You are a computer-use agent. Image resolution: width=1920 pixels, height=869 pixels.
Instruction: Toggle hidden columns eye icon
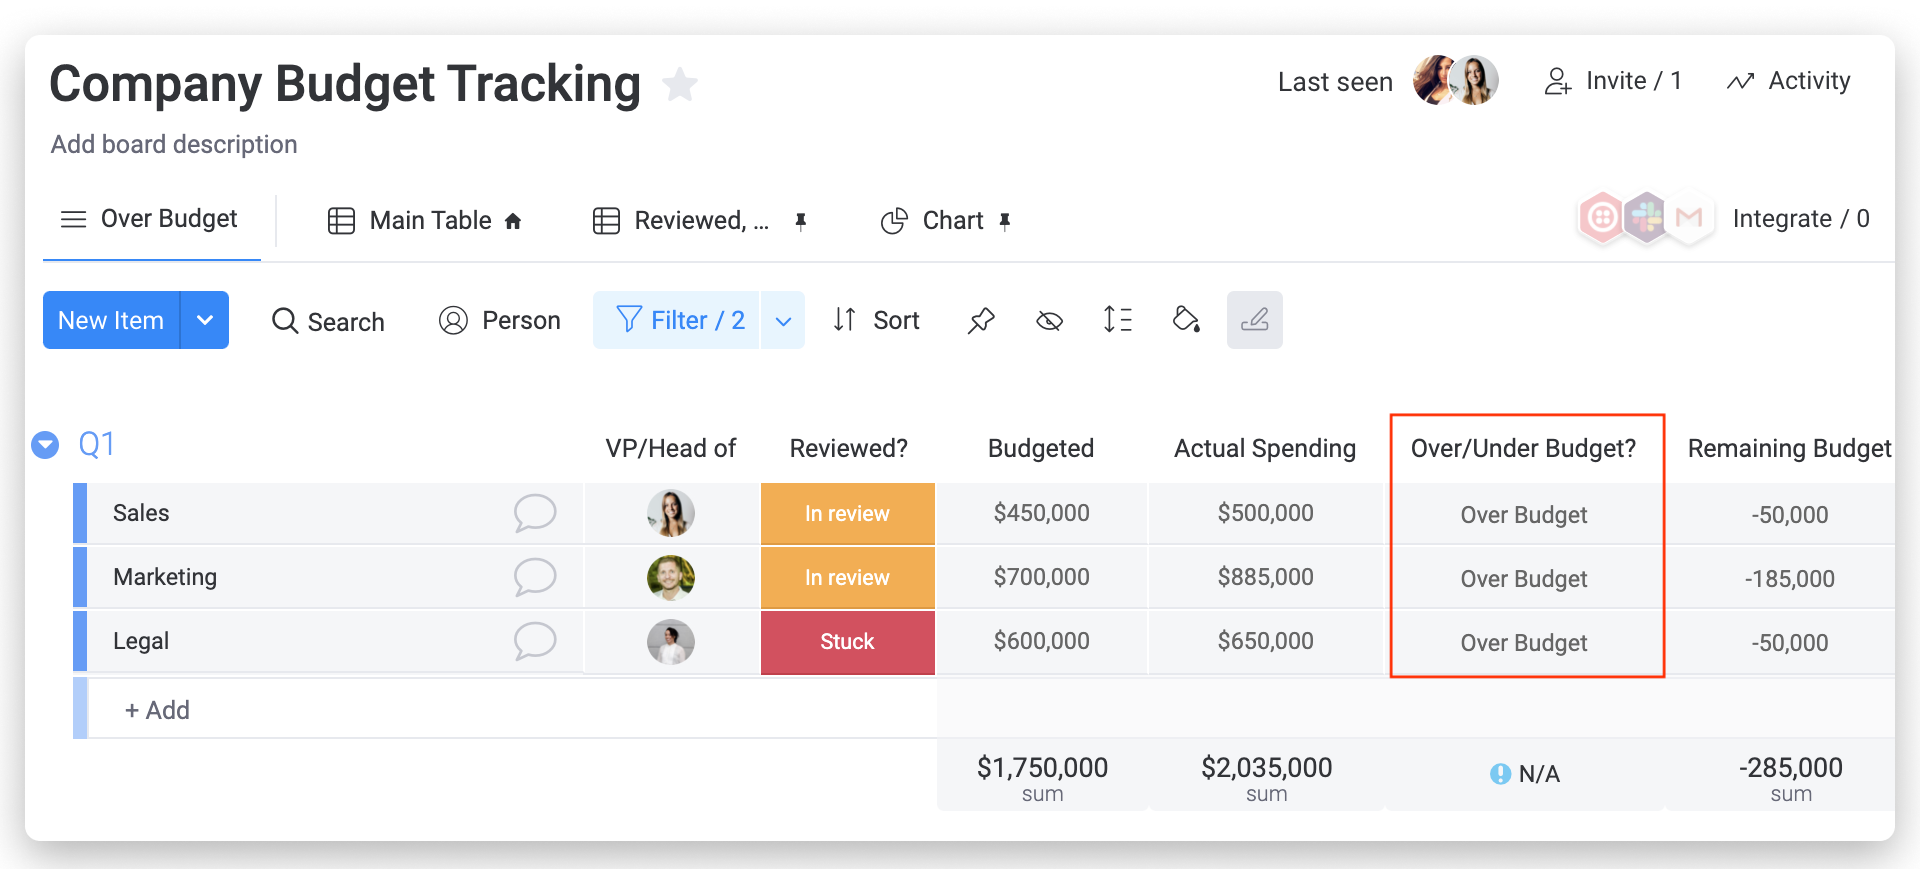point(1049,320)
